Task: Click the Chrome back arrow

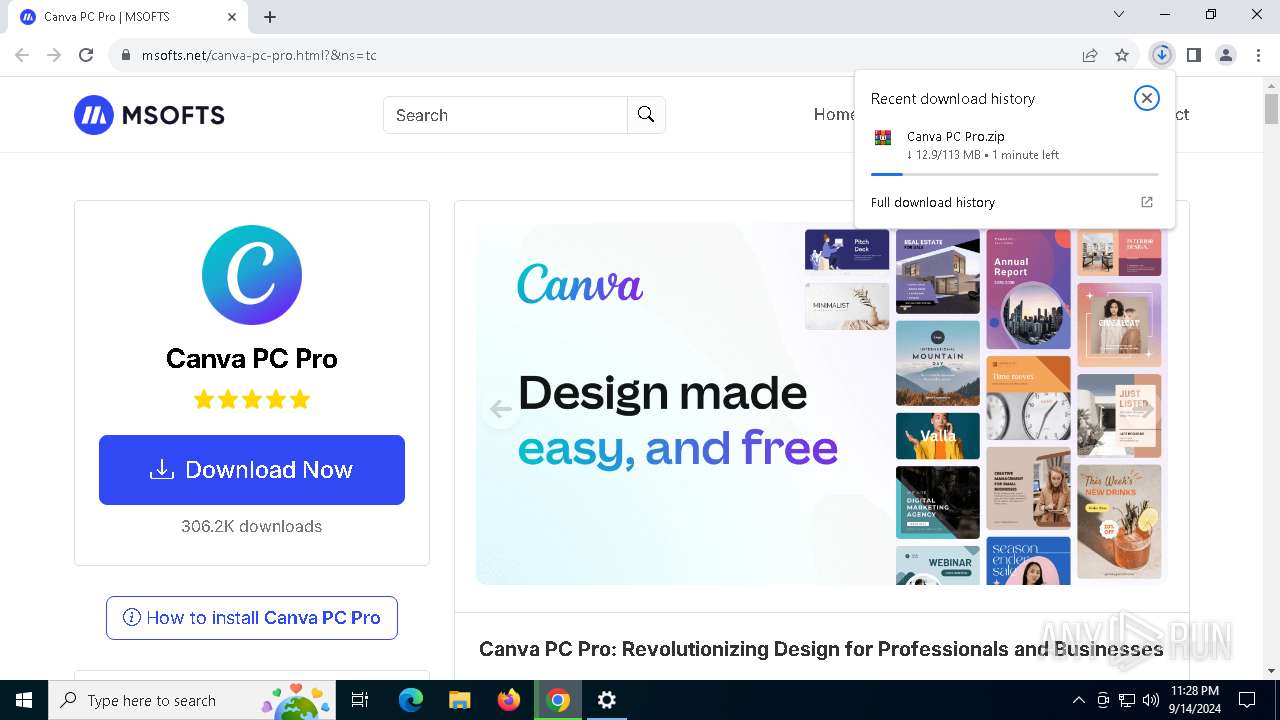Action: tap(22, 55)
